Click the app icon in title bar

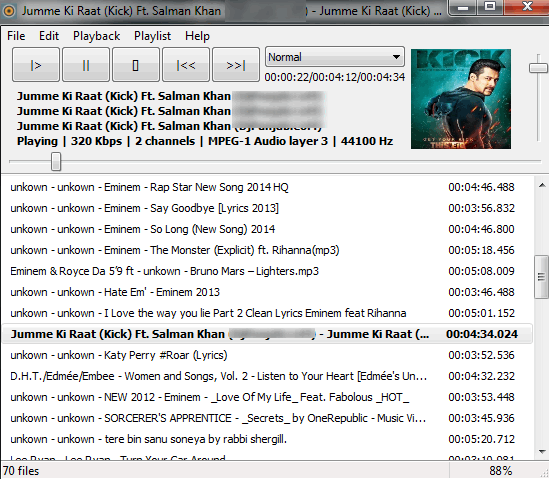[x=9, y=11]
